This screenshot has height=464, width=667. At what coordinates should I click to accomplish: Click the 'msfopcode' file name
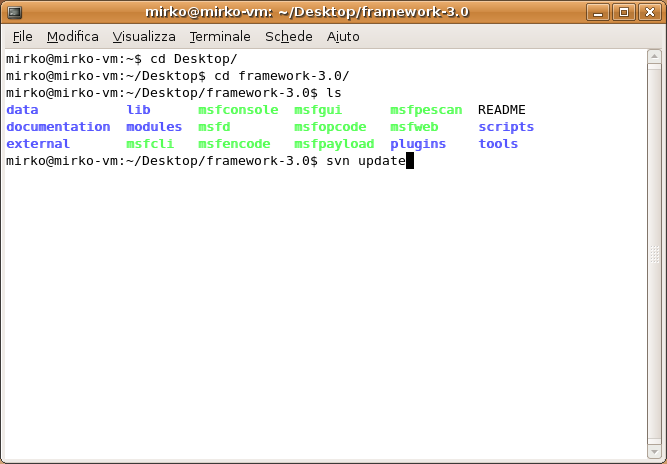(330, 127)
